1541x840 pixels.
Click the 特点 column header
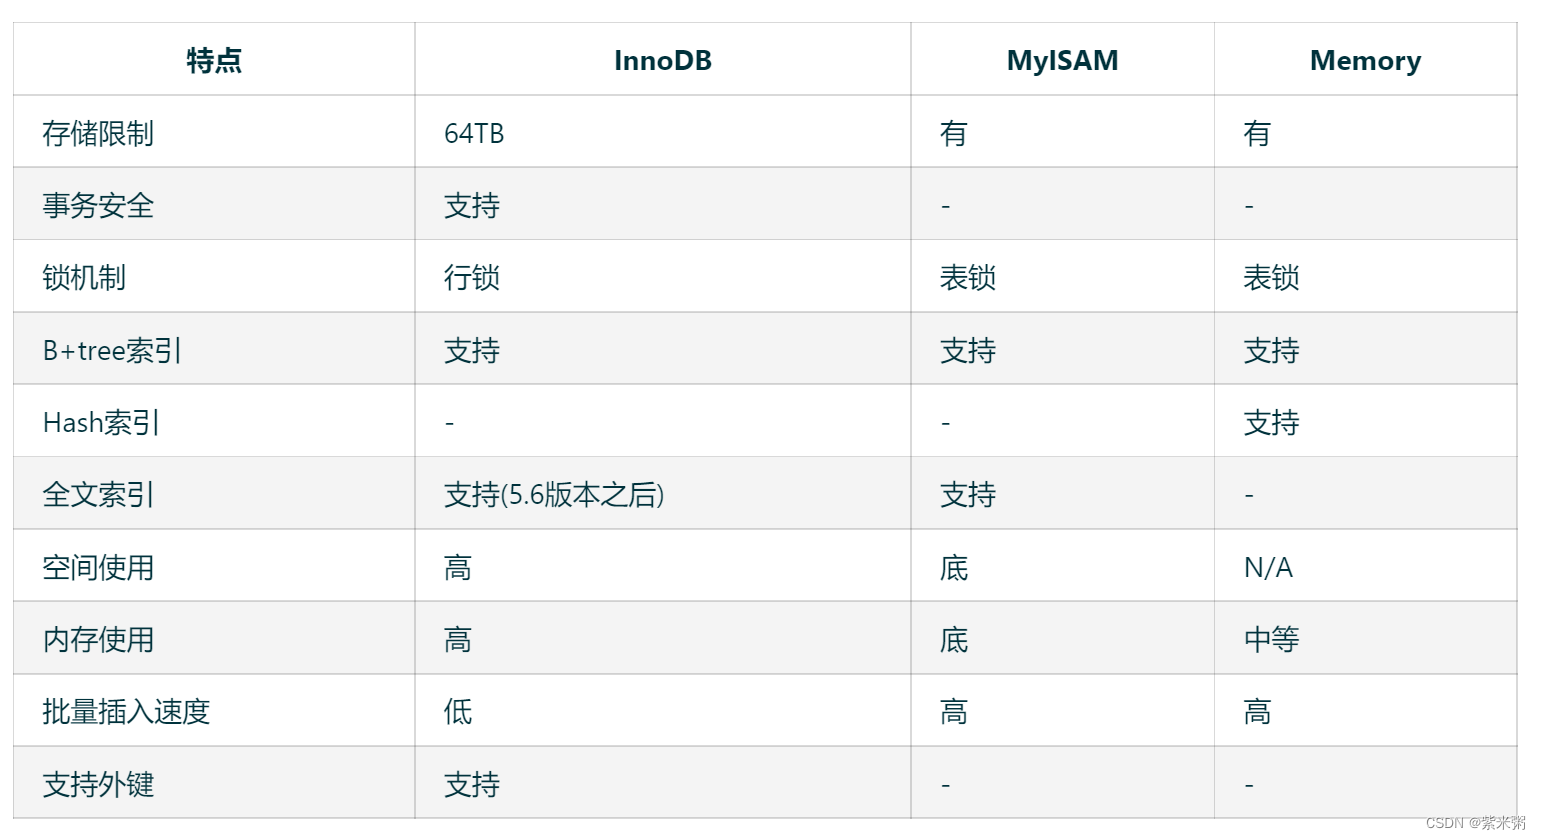click(x=214, y=60)
